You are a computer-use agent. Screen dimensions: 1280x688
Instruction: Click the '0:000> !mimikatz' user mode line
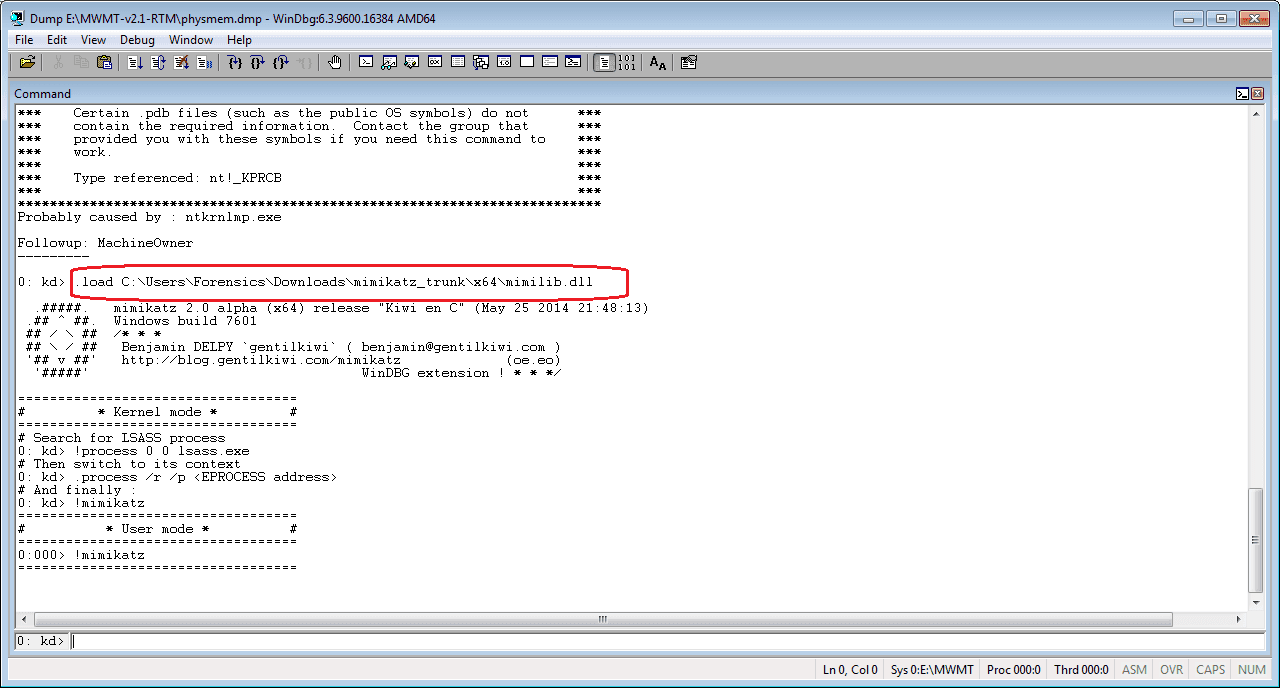pos(81,555)
